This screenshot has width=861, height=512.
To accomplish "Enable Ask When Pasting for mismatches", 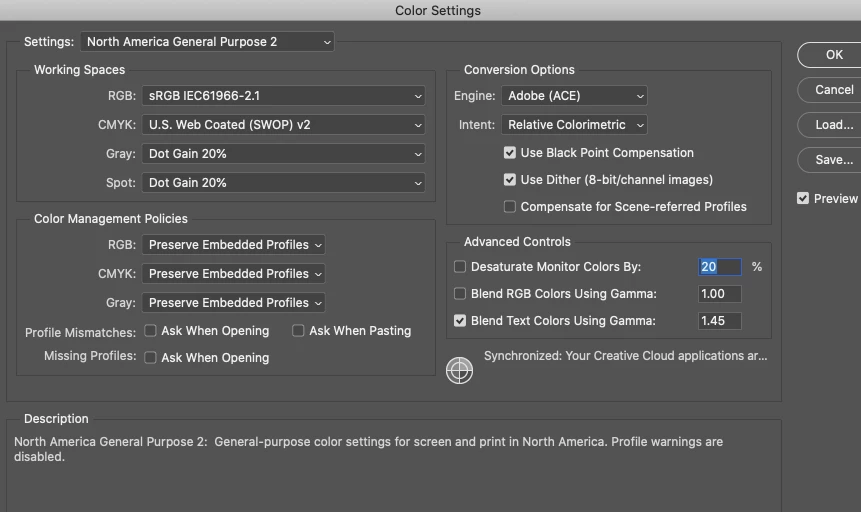I will pos(298,330).
